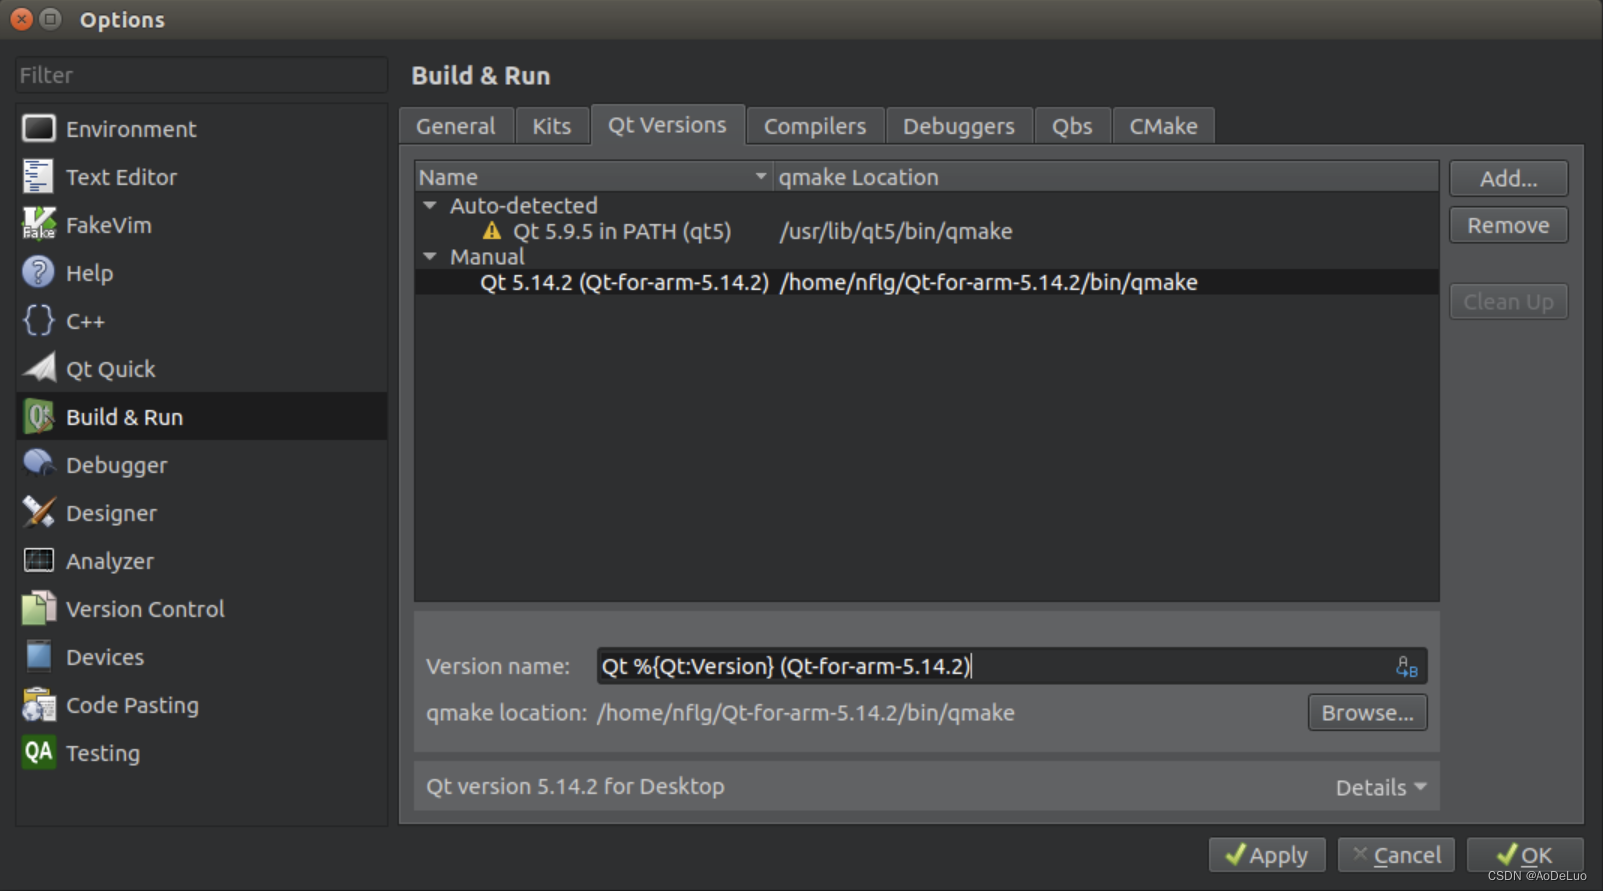Image resolution: width=1603 pixels, height=891 pixels.
Task: Open the FakeVim settings icon
Action: point(39,224)
